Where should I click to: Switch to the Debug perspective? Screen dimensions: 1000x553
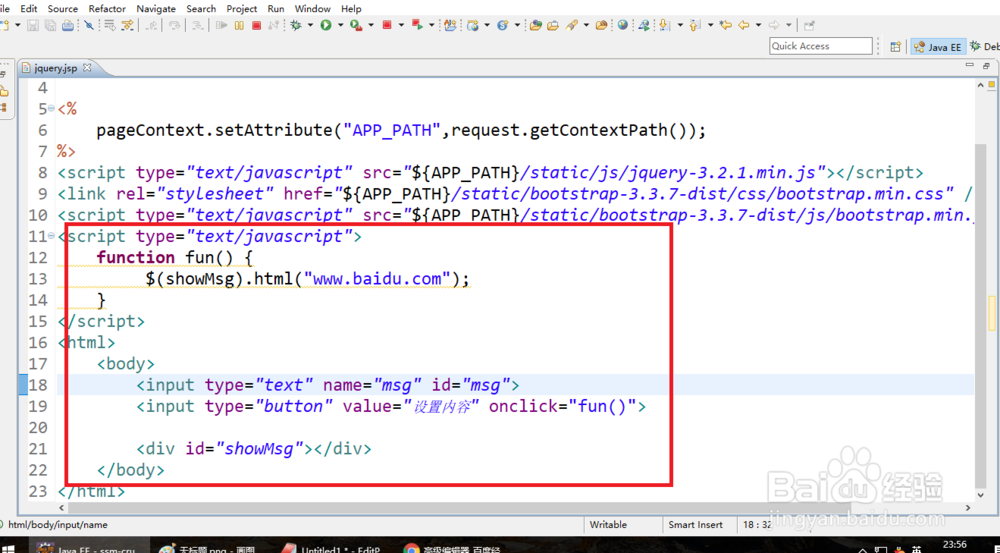tap(985, 47)
